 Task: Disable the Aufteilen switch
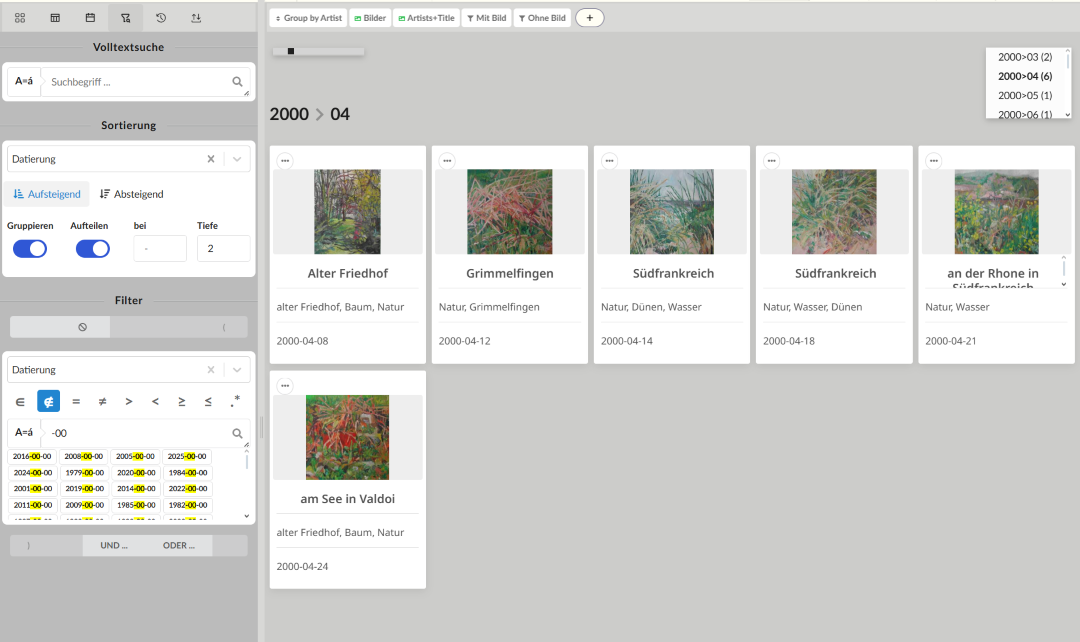93,249
